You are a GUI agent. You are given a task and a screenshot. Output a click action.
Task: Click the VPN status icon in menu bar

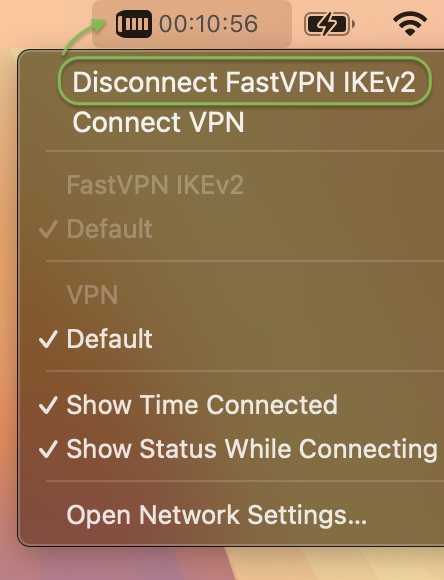point(134,24)
